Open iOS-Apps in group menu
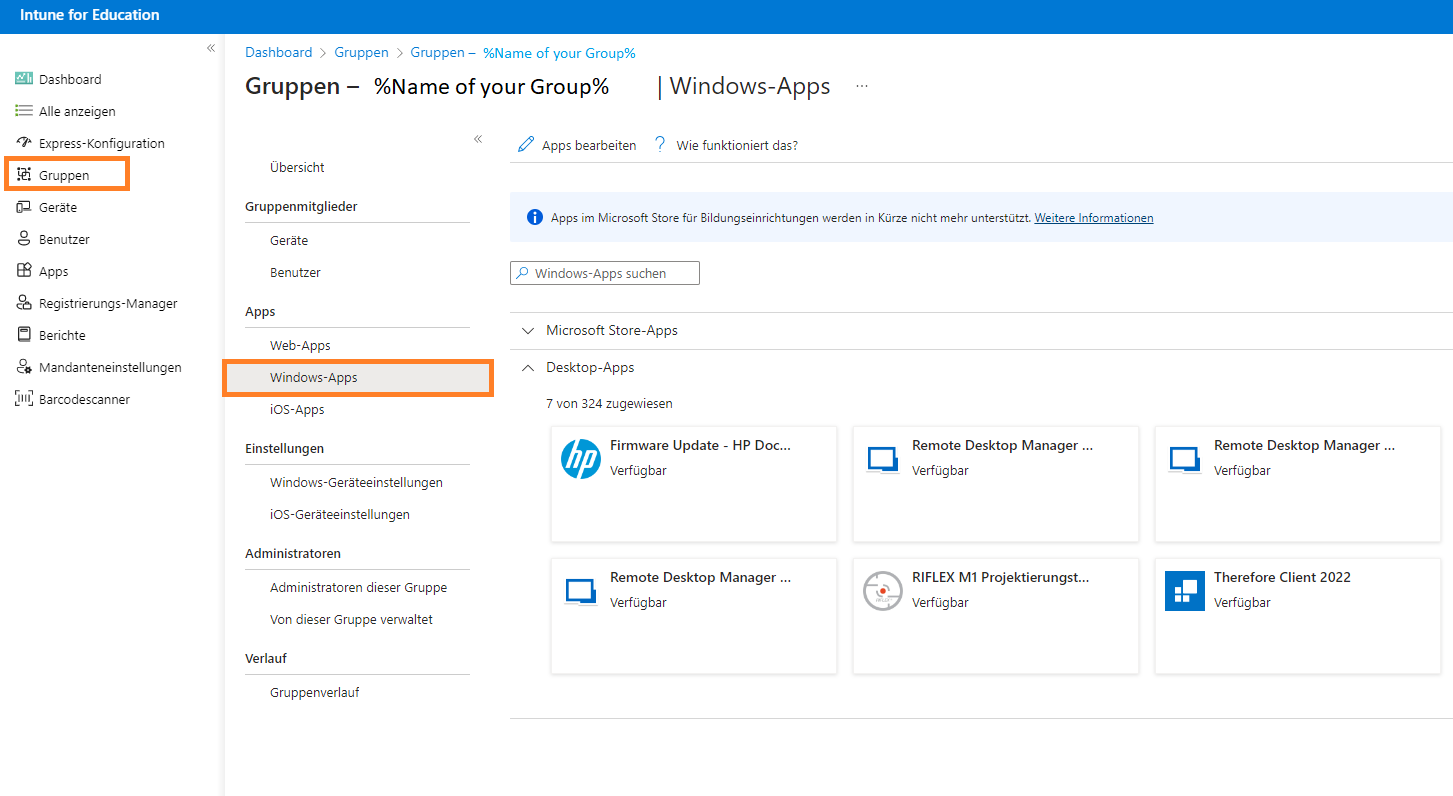The image size is (1453, 796). (297, 409)
